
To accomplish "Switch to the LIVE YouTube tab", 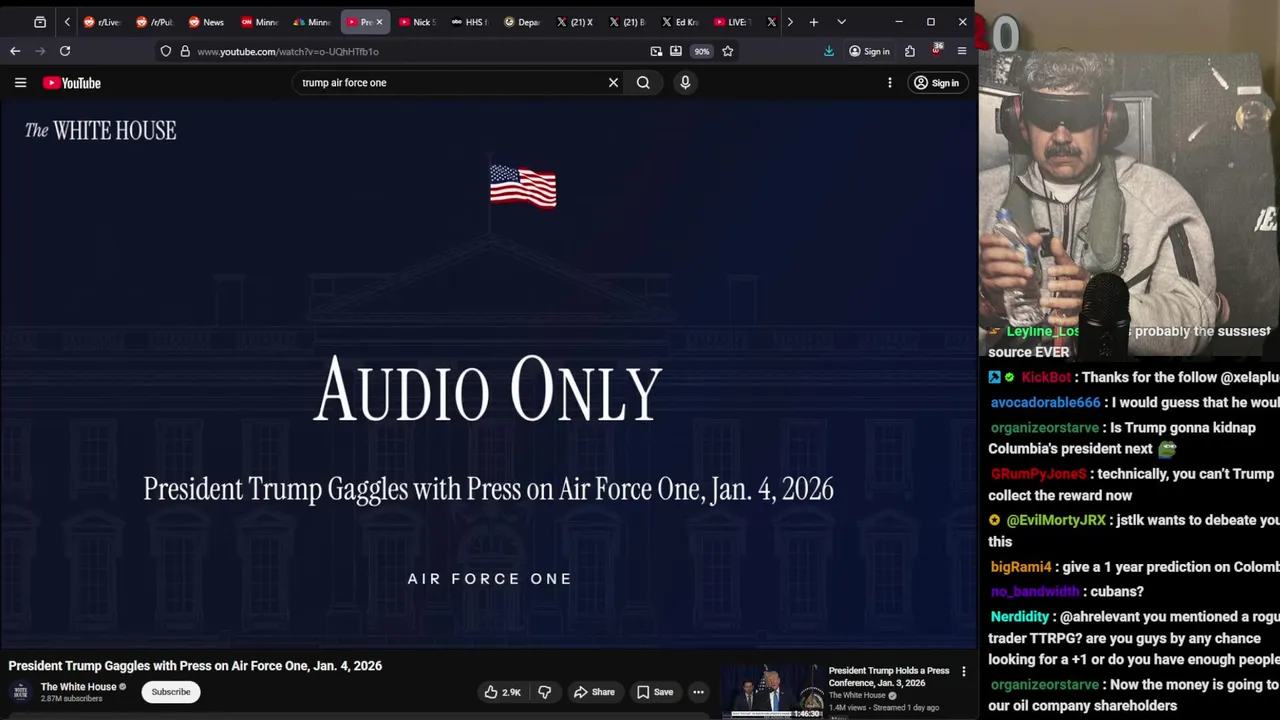I will 732,22.
